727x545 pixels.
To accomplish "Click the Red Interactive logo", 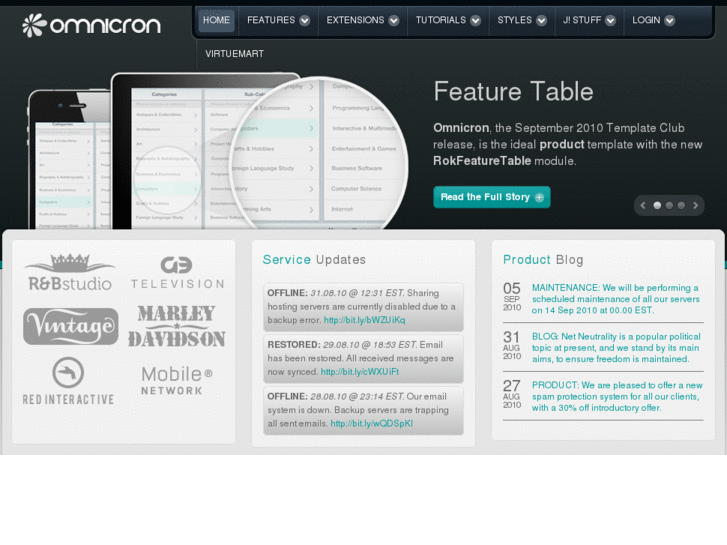I will click(x=68, y=381).
